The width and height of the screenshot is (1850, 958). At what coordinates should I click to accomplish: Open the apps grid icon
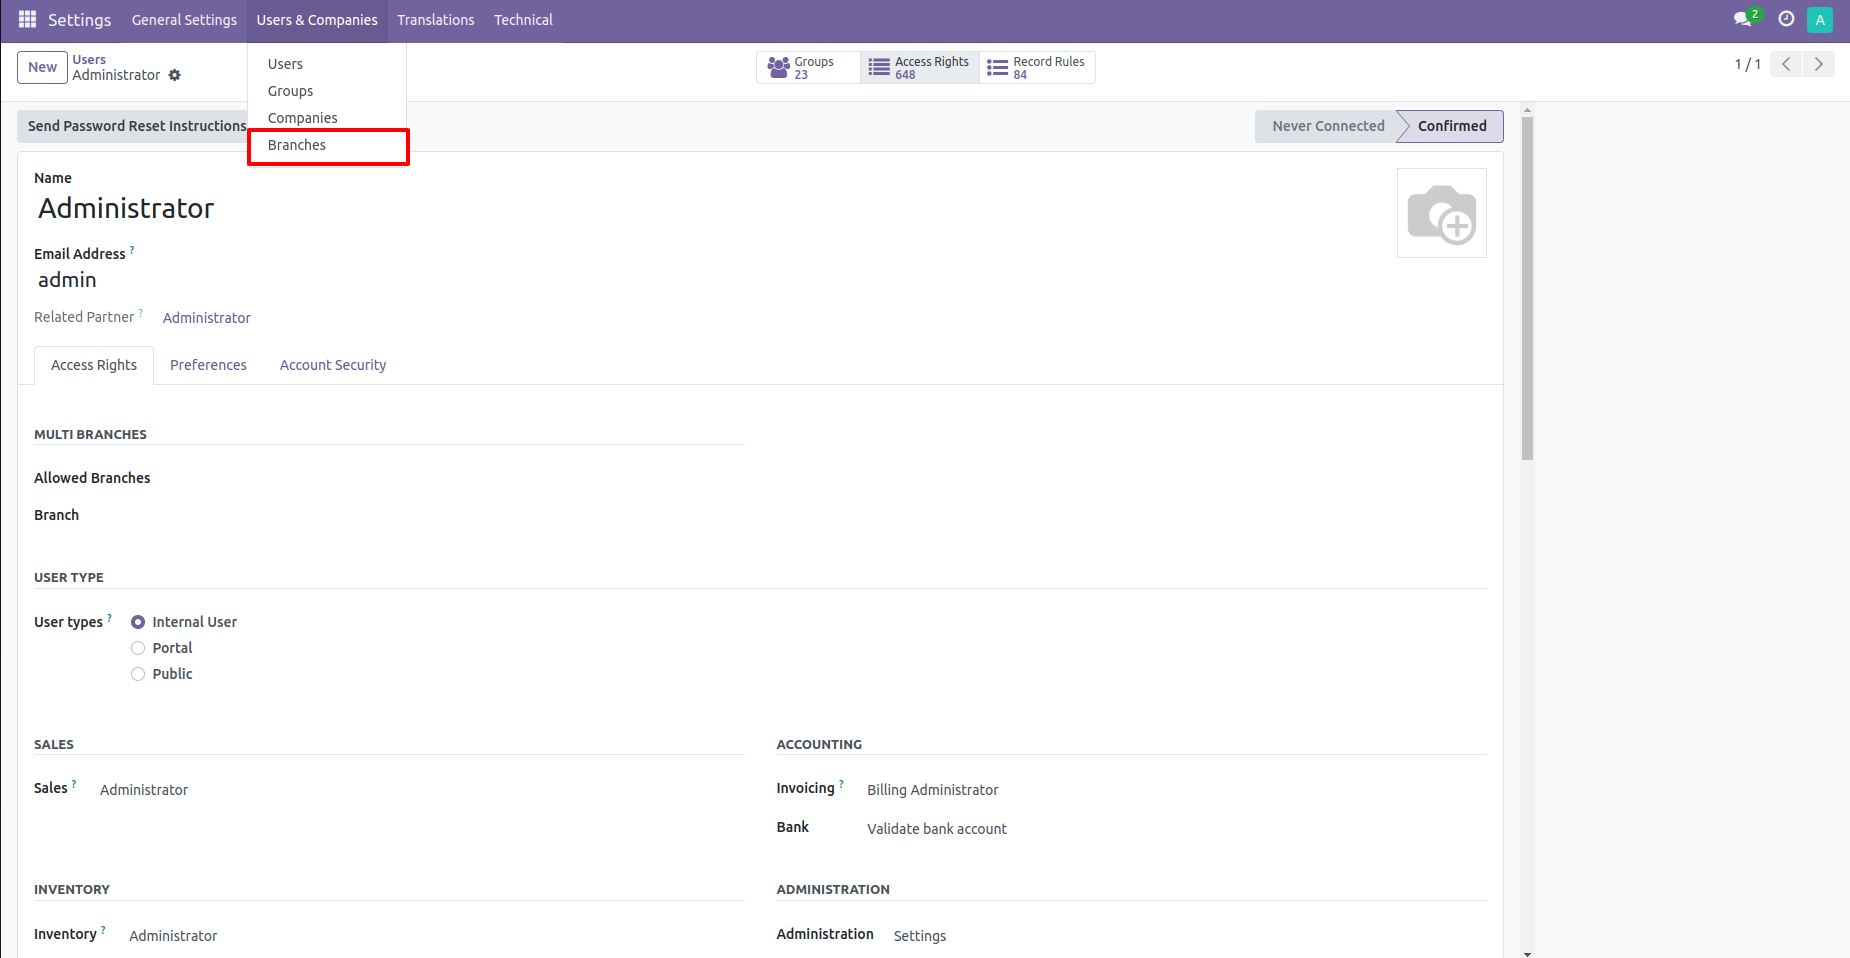click(26, 19)
